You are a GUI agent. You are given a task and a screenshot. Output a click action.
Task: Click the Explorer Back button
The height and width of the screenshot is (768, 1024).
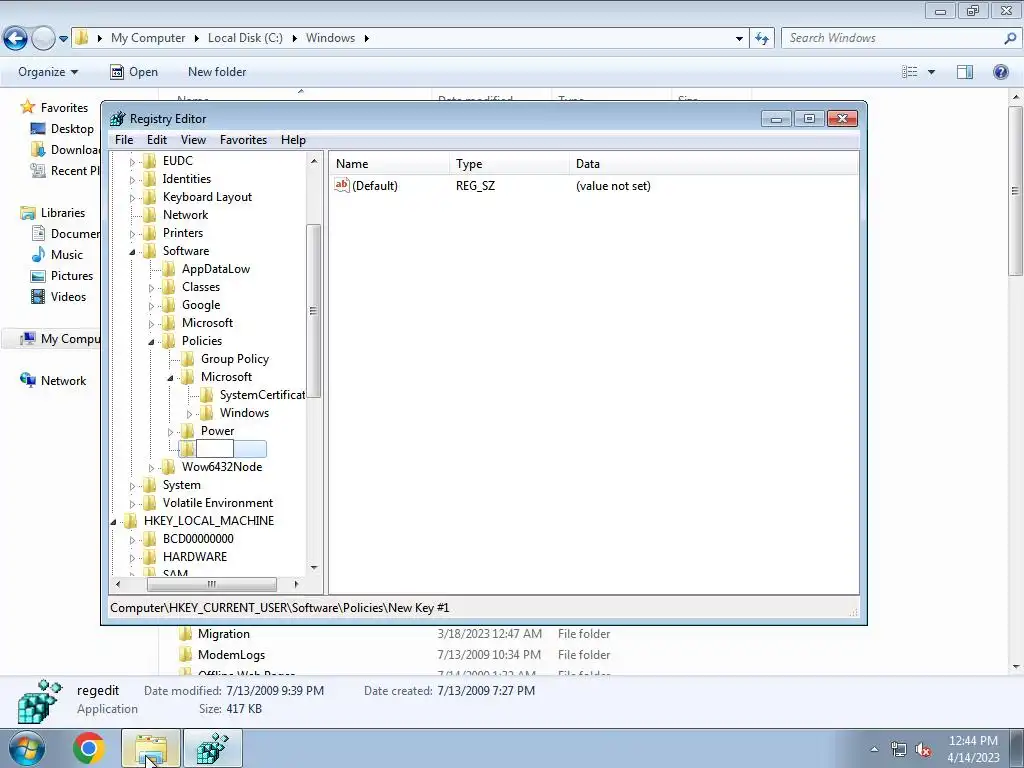(16, 38)
